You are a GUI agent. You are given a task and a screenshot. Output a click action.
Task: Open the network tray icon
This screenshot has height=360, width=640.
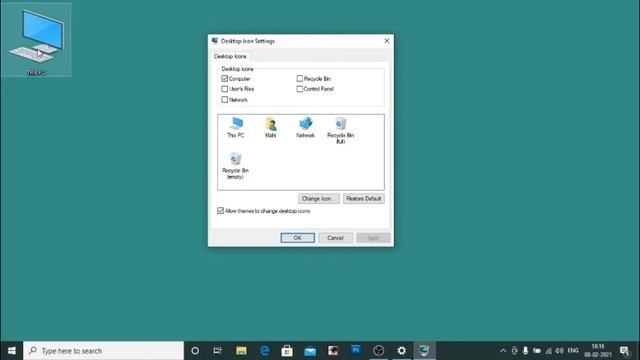click(x=549, y=351)
